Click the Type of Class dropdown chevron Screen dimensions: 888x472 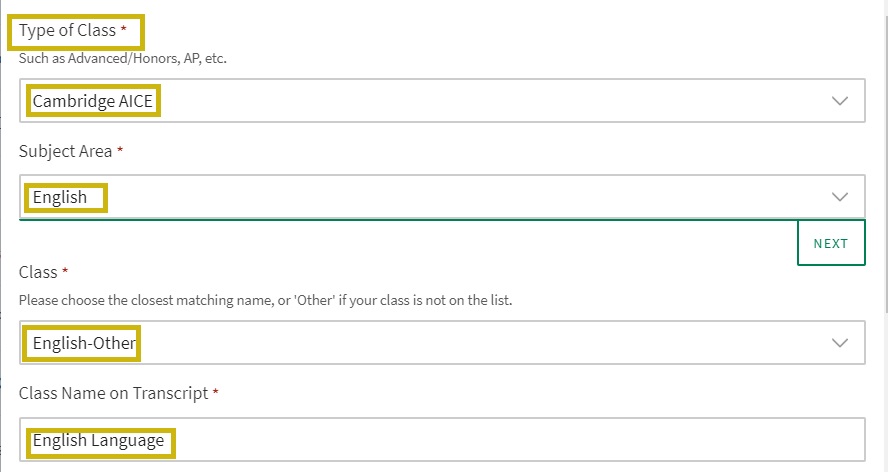(840, 101)
